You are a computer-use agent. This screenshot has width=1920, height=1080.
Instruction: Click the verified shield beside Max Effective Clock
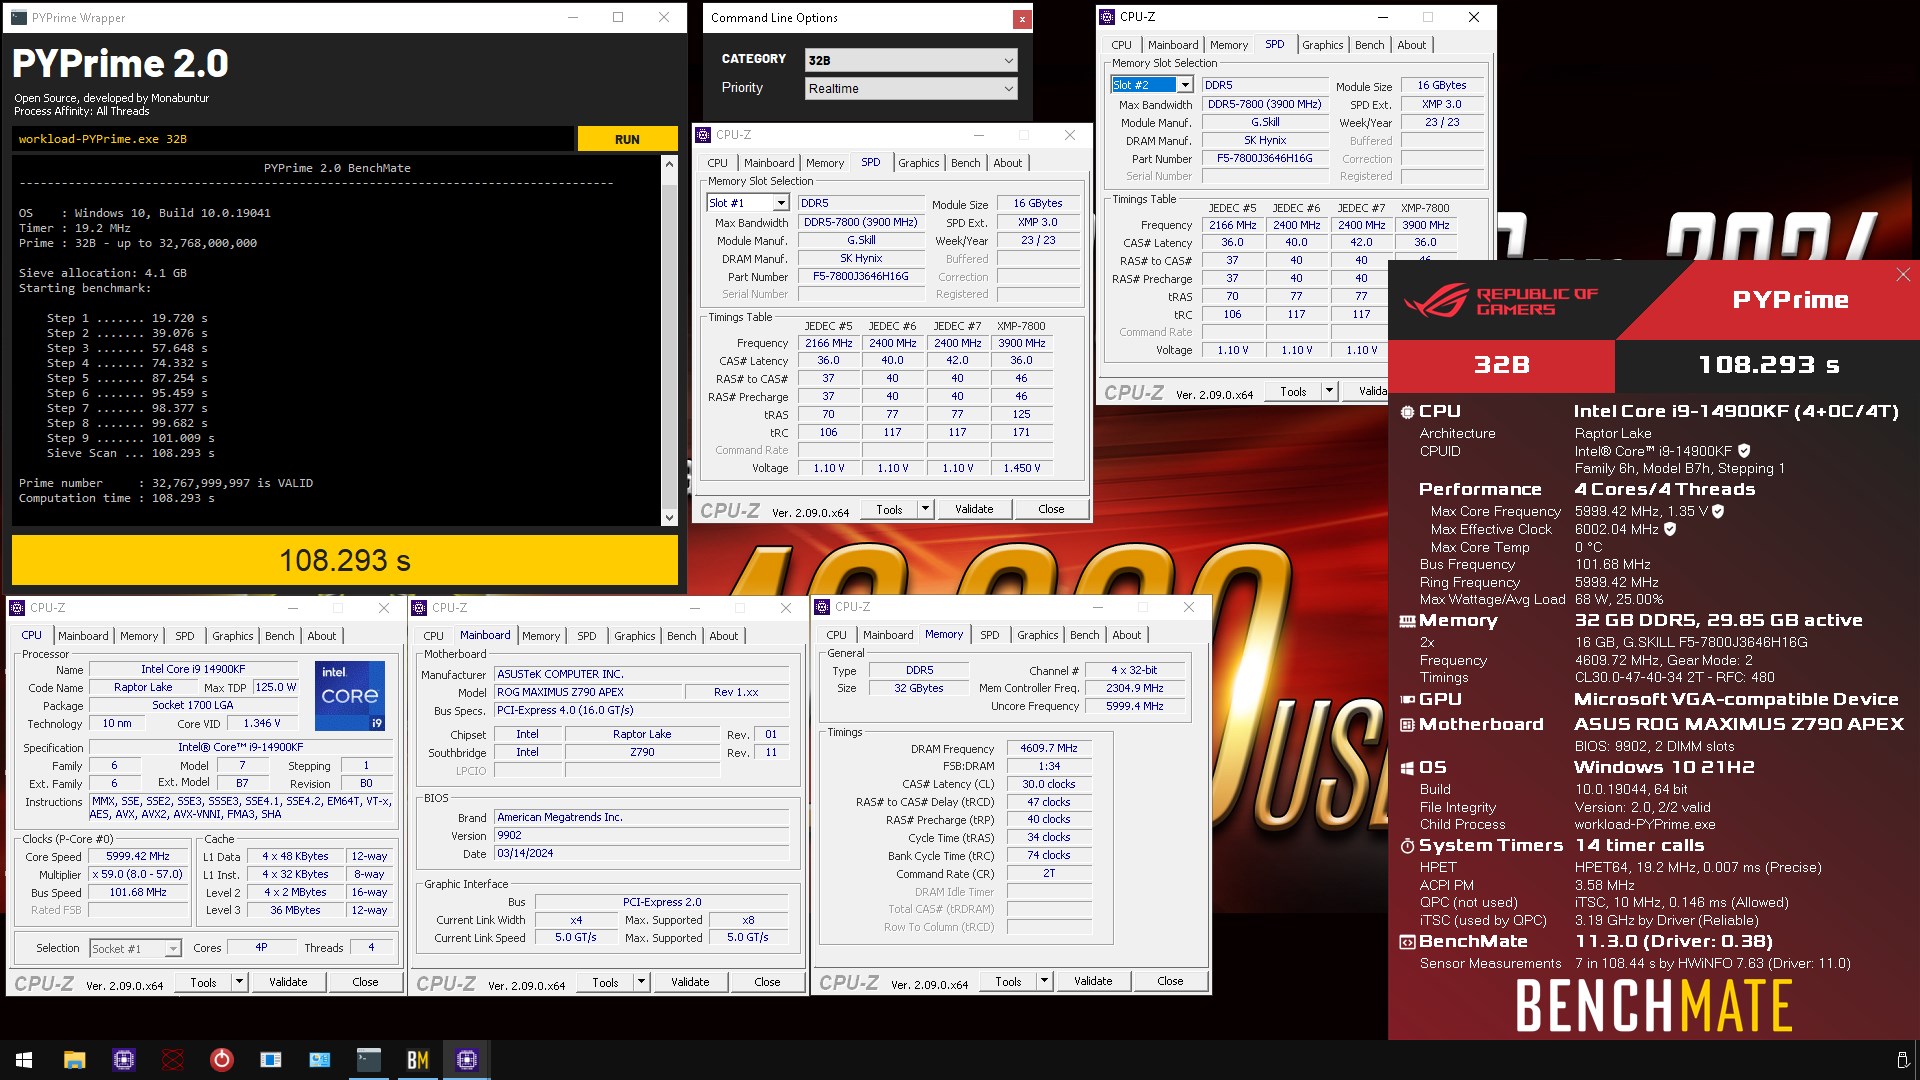1670,529
